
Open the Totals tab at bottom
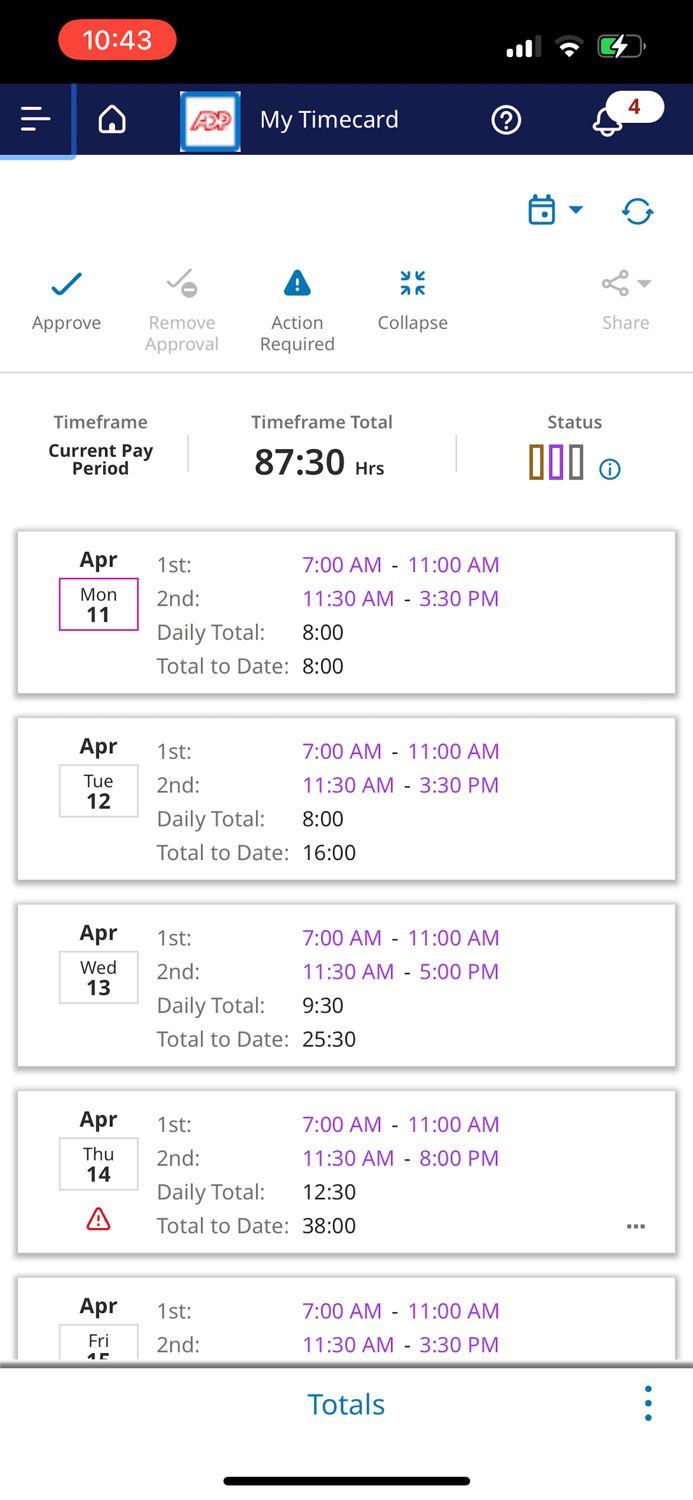tap(346, 1404)
